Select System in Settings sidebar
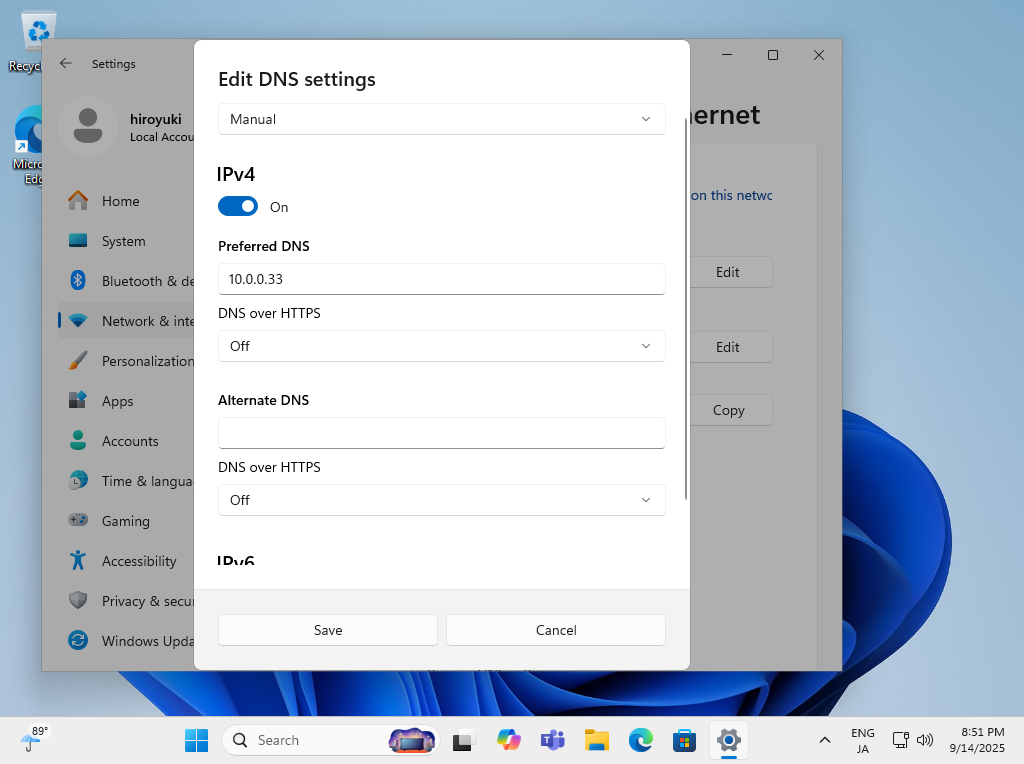 point(123,241)
